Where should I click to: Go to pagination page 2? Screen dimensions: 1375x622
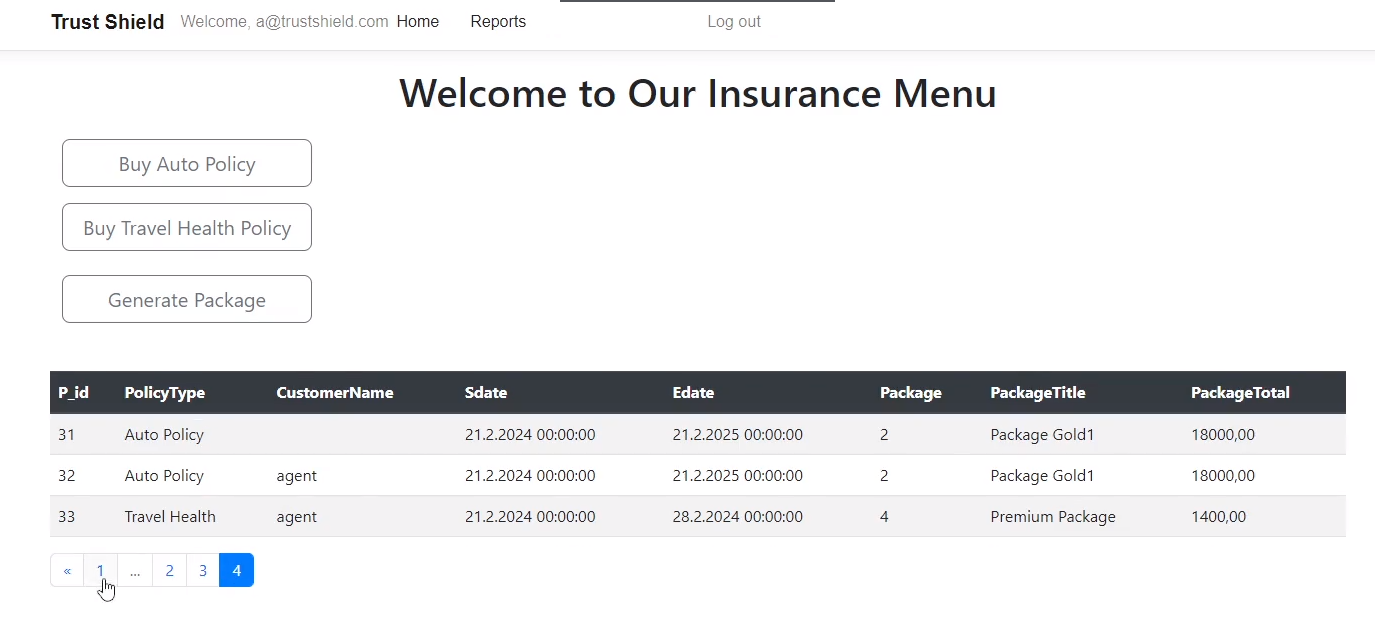169,570
